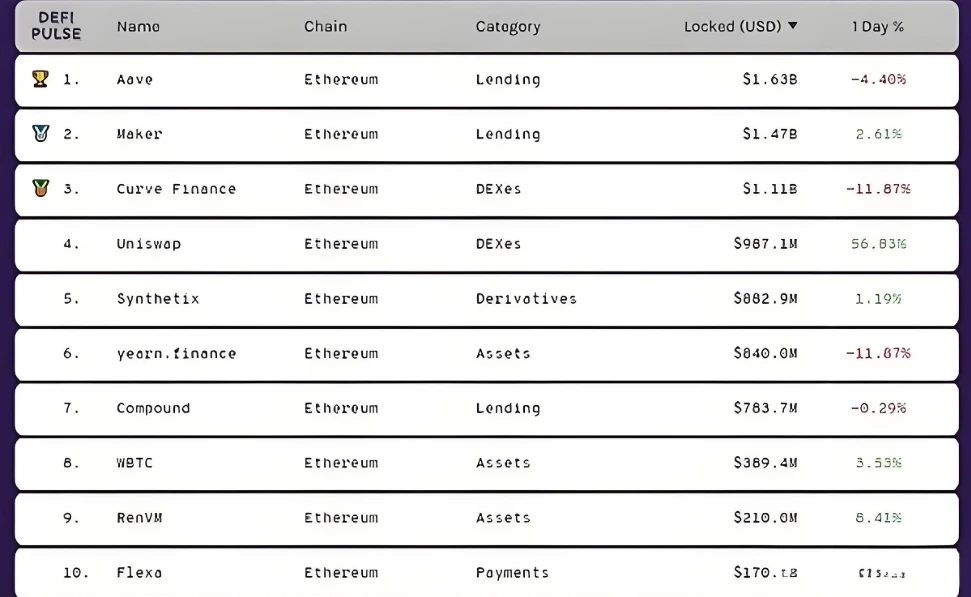
Task: Open the yearn.finance entry
Action: 176,353
